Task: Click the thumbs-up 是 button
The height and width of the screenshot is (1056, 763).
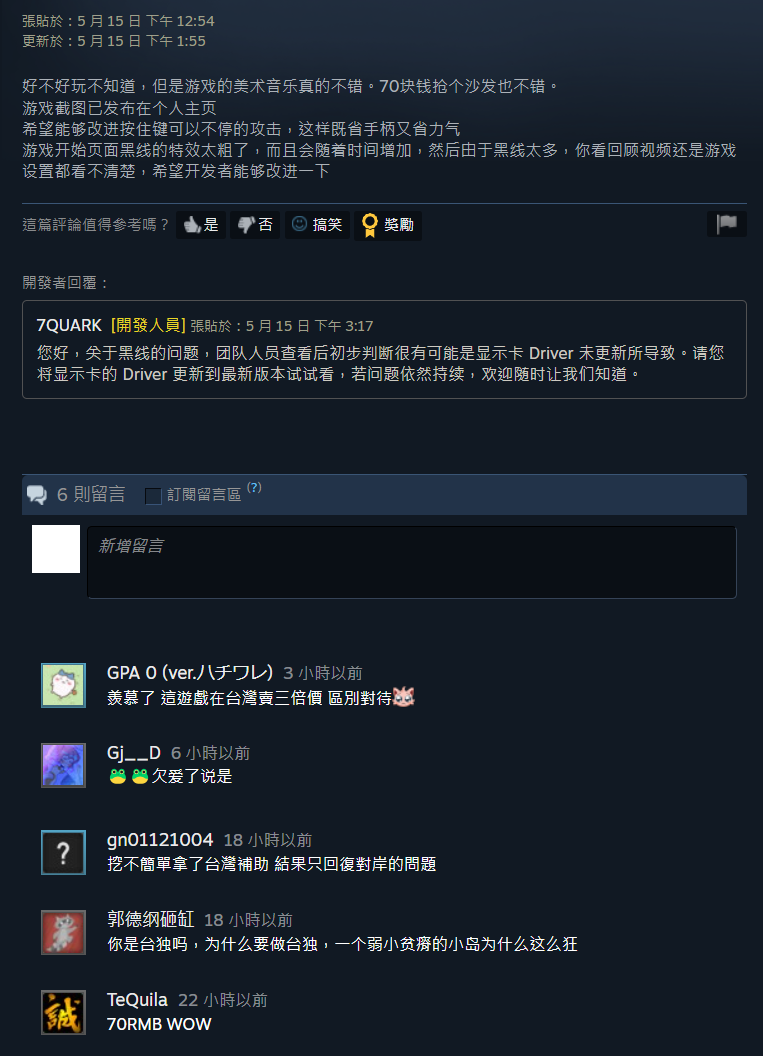Action: tap(201, 225)
